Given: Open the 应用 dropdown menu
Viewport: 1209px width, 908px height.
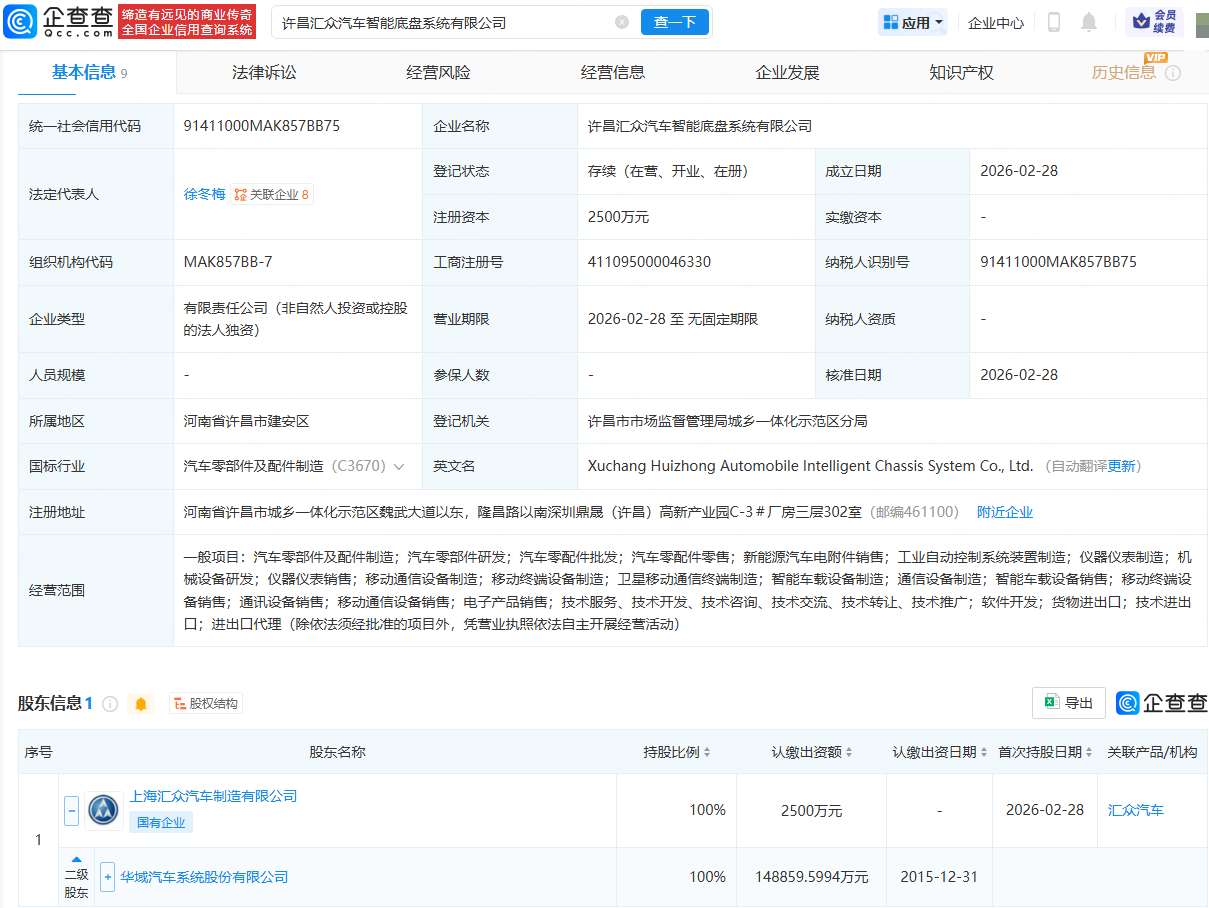Looking at the screenshot, I should tap(911, 22).
